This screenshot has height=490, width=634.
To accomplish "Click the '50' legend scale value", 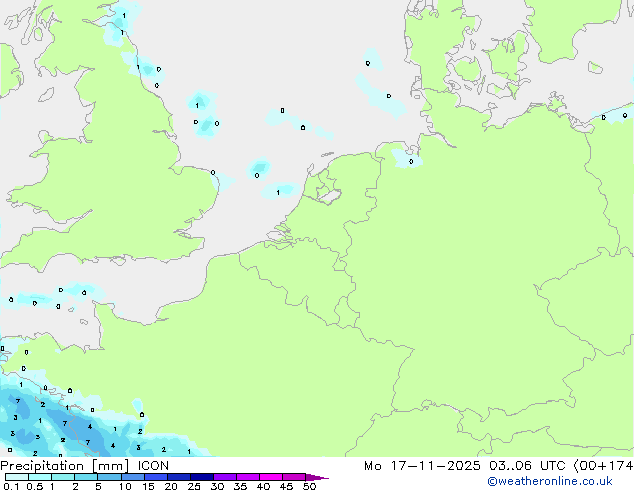I will [x=309, y=486].
